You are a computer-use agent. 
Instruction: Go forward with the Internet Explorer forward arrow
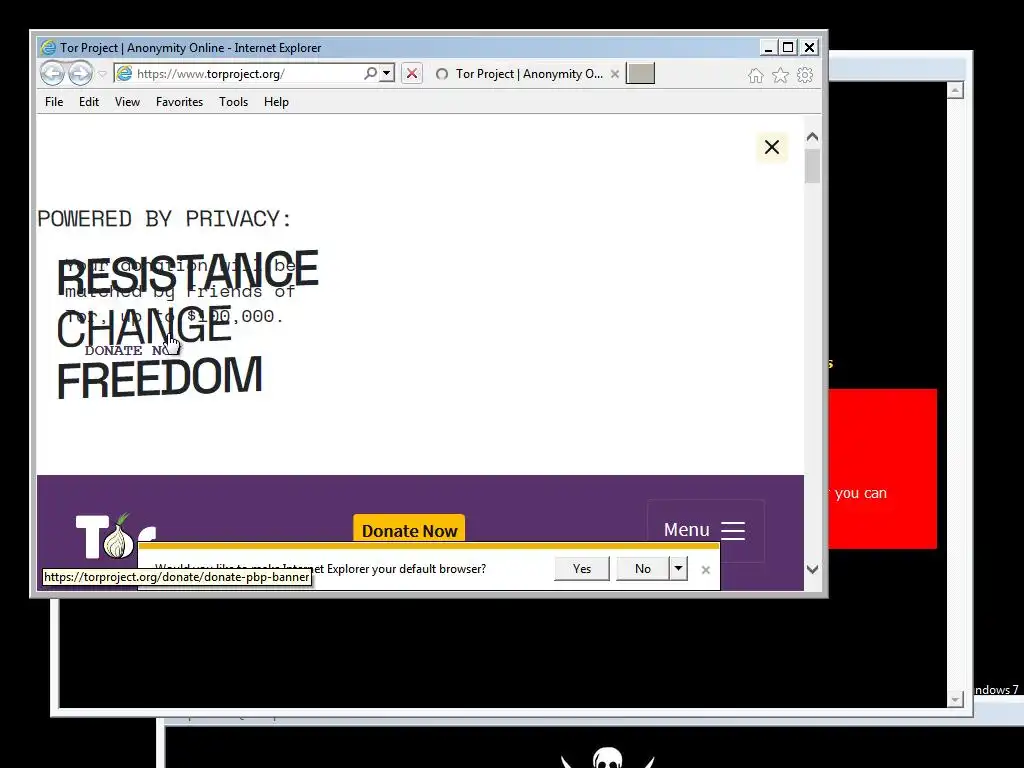(80, 73)
